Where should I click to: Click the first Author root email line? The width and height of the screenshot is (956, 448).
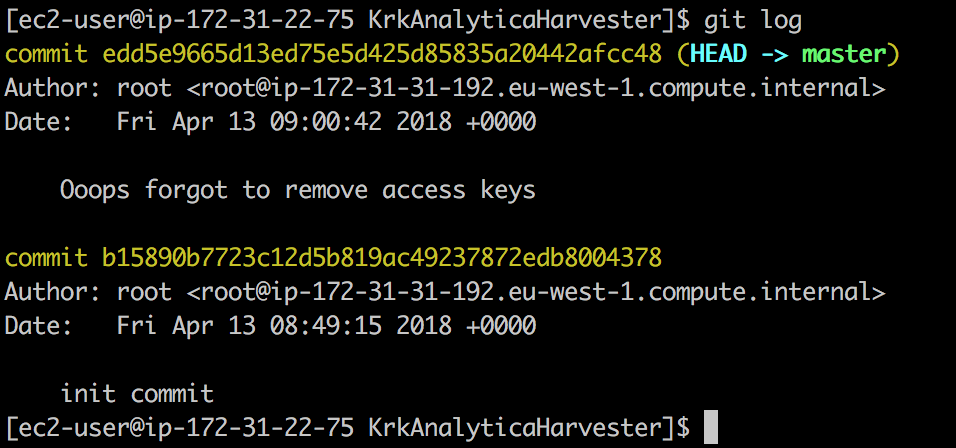click(x=444, y=88)
